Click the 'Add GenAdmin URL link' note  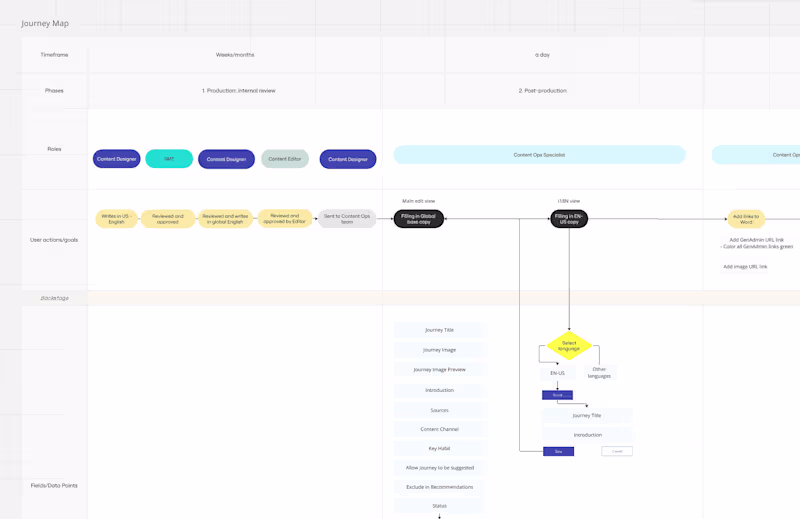[757, 243]
